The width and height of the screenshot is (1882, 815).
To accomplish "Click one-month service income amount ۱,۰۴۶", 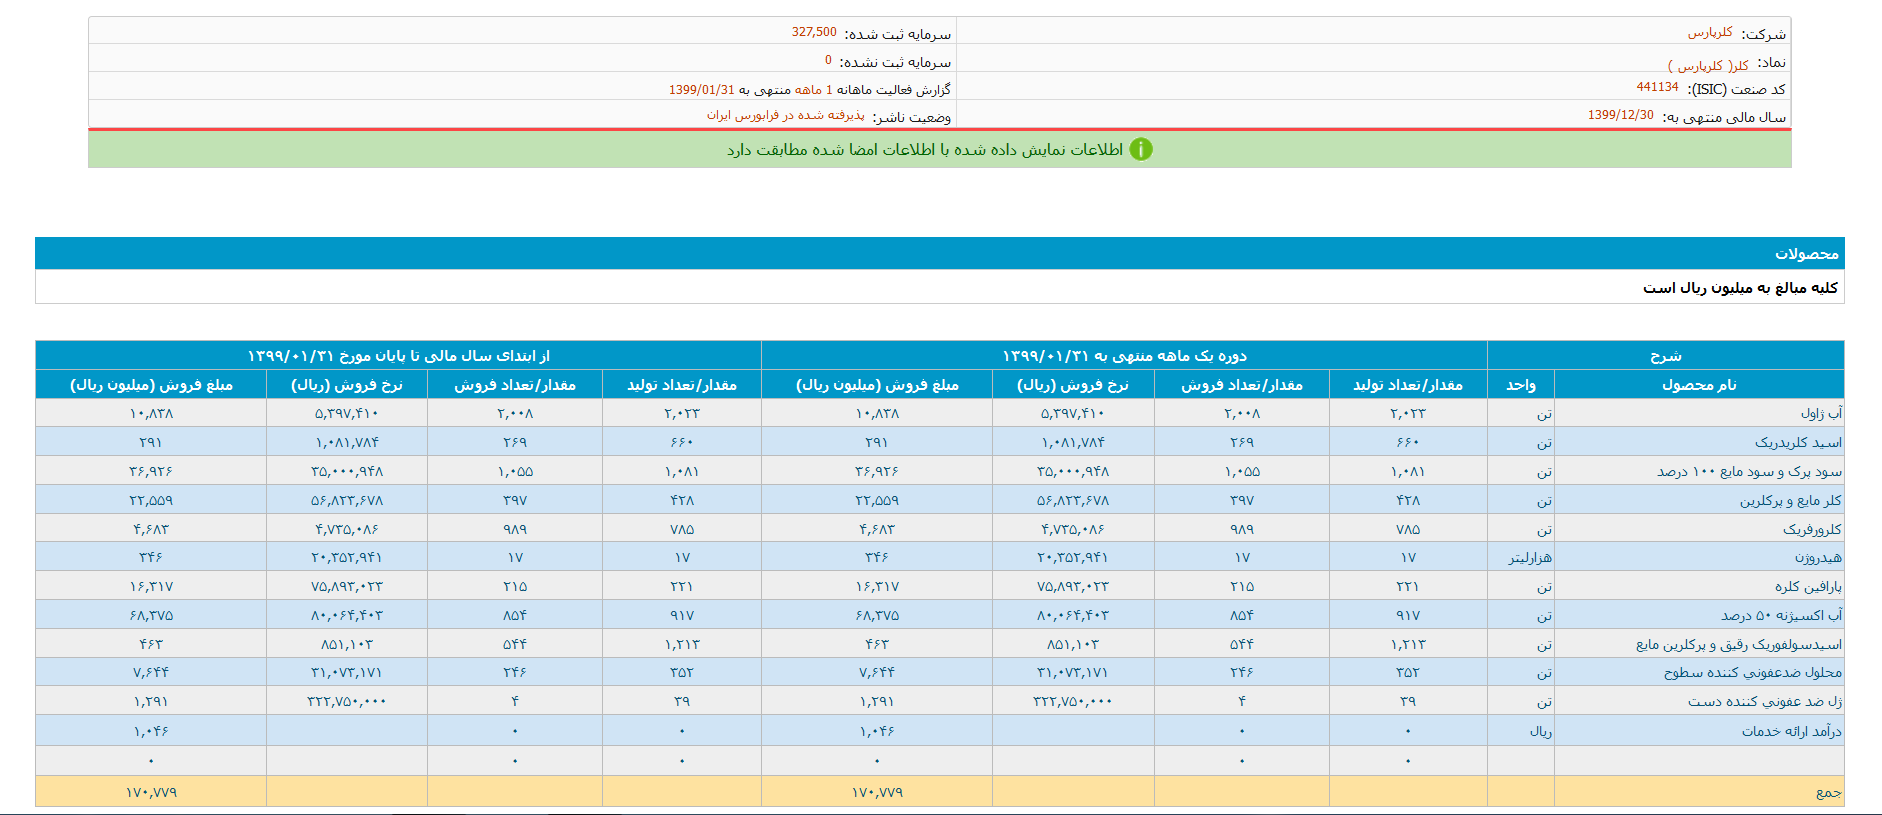I will 877,731.
